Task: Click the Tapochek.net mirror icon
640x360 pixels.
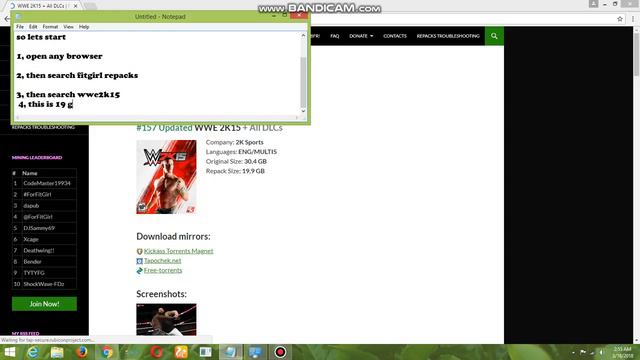Action: 139,261
